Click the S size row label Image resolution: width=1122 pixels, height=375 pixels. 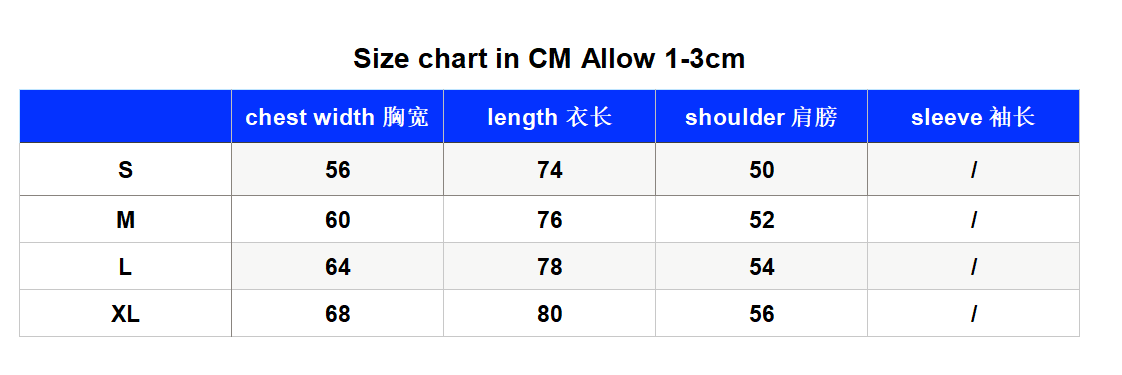(x=125, y=170)
